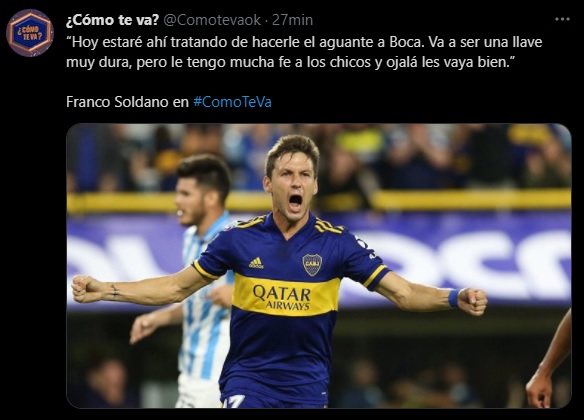
Task: Click the ¿Cómo te va? display name
Action: (x=112, y=20)
